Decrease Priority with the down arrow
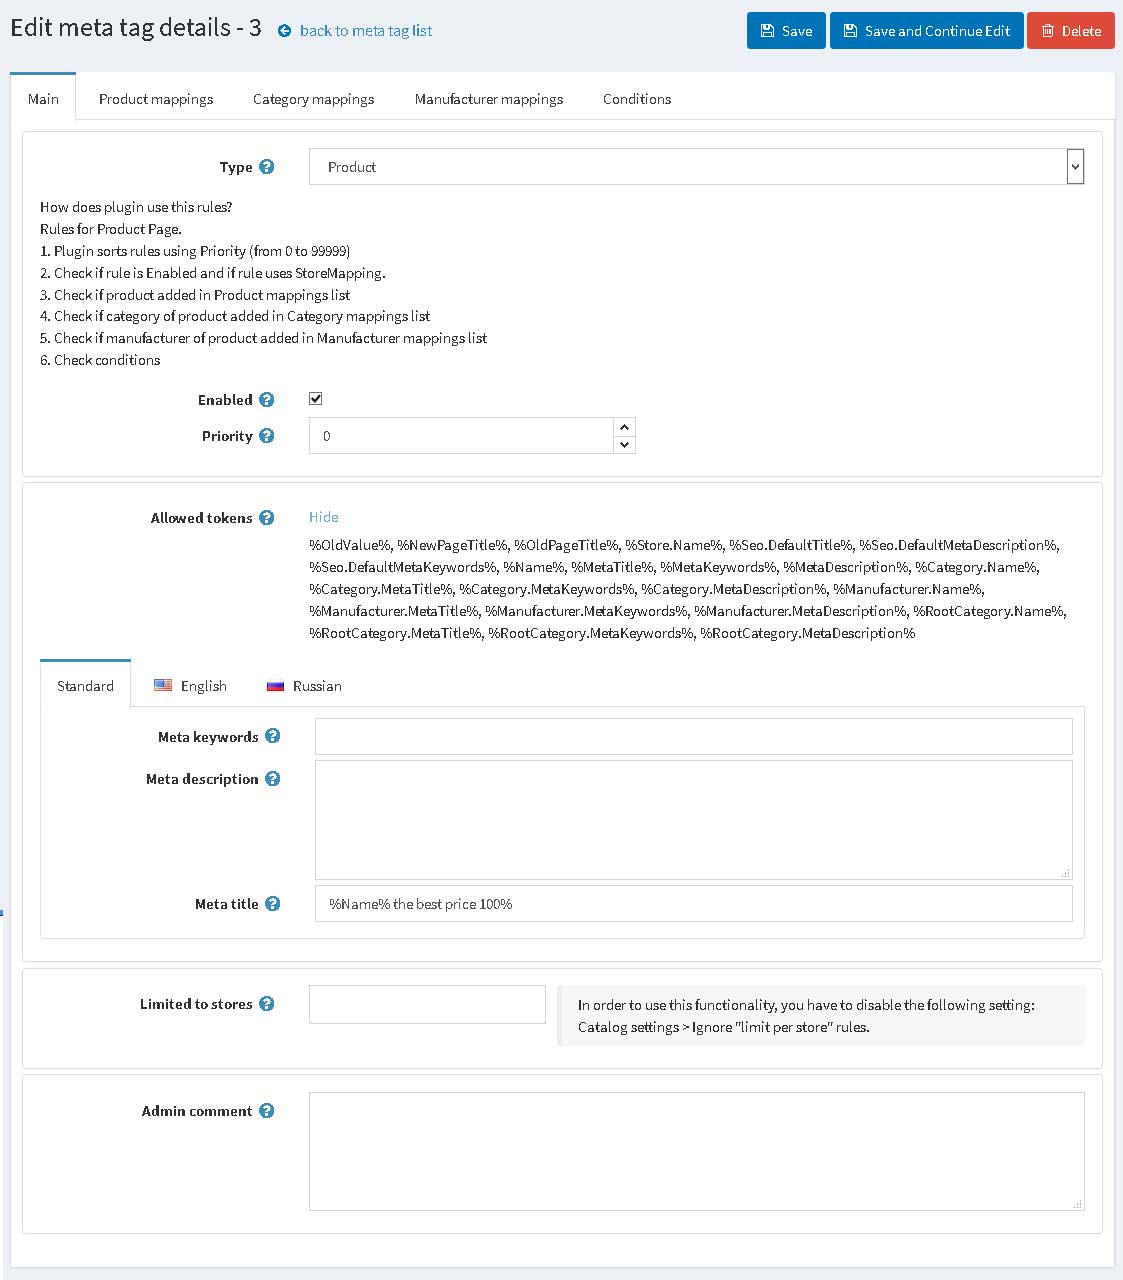The image size is (1123, 1280). click(x=624, y=445)
